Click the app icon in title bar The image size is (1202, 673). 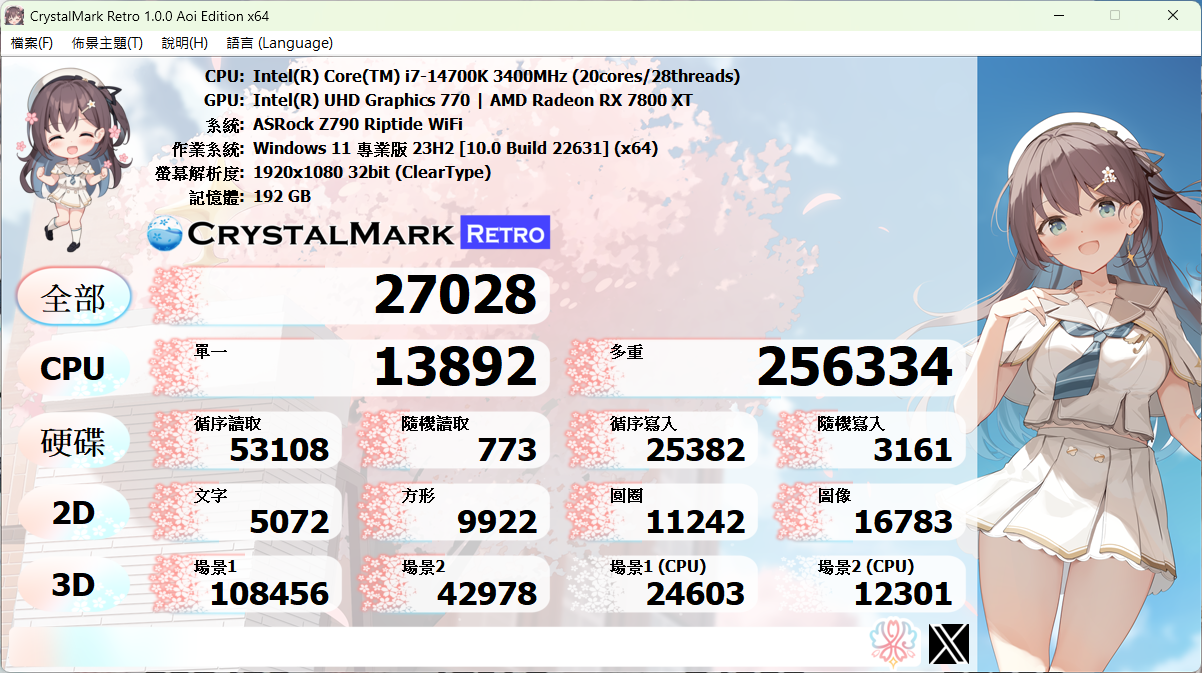tap(15, 15)
